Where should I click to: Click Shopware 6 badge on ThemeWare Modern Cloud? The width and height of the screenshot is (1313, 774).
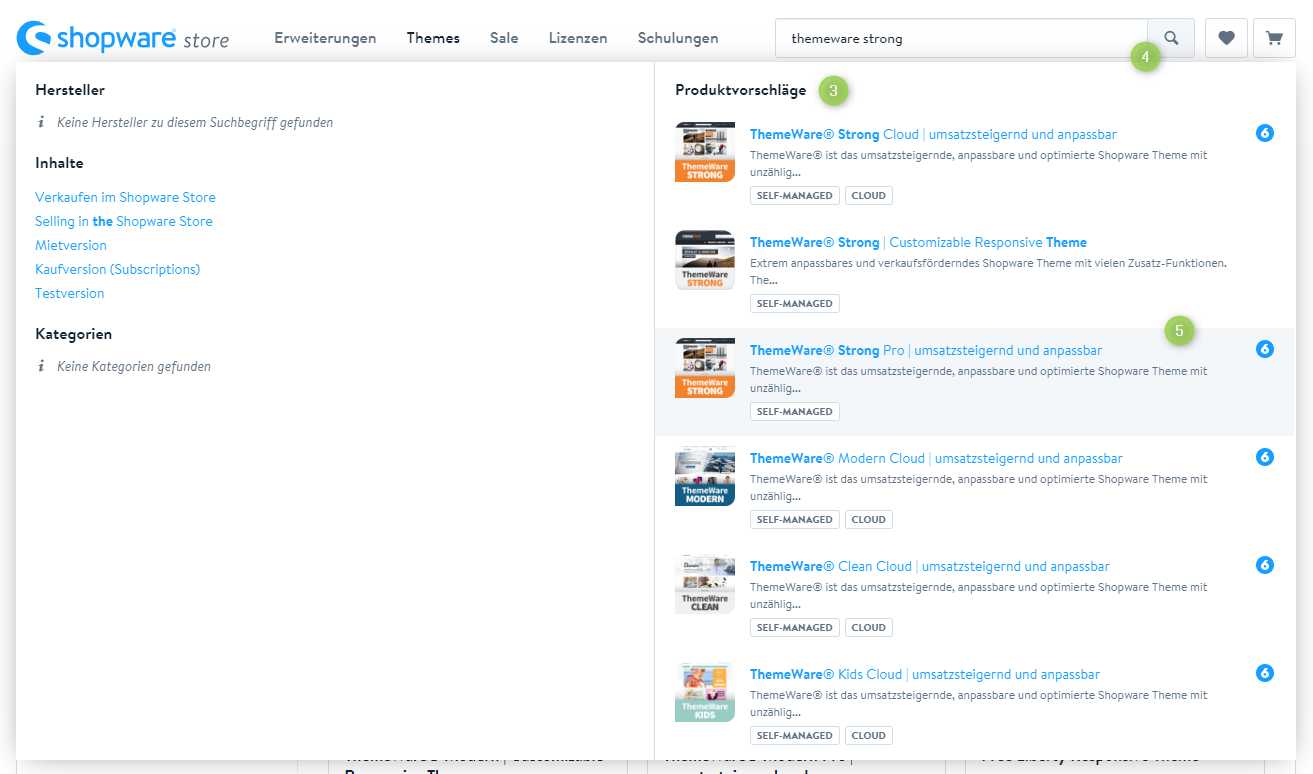coord(1265,457)
